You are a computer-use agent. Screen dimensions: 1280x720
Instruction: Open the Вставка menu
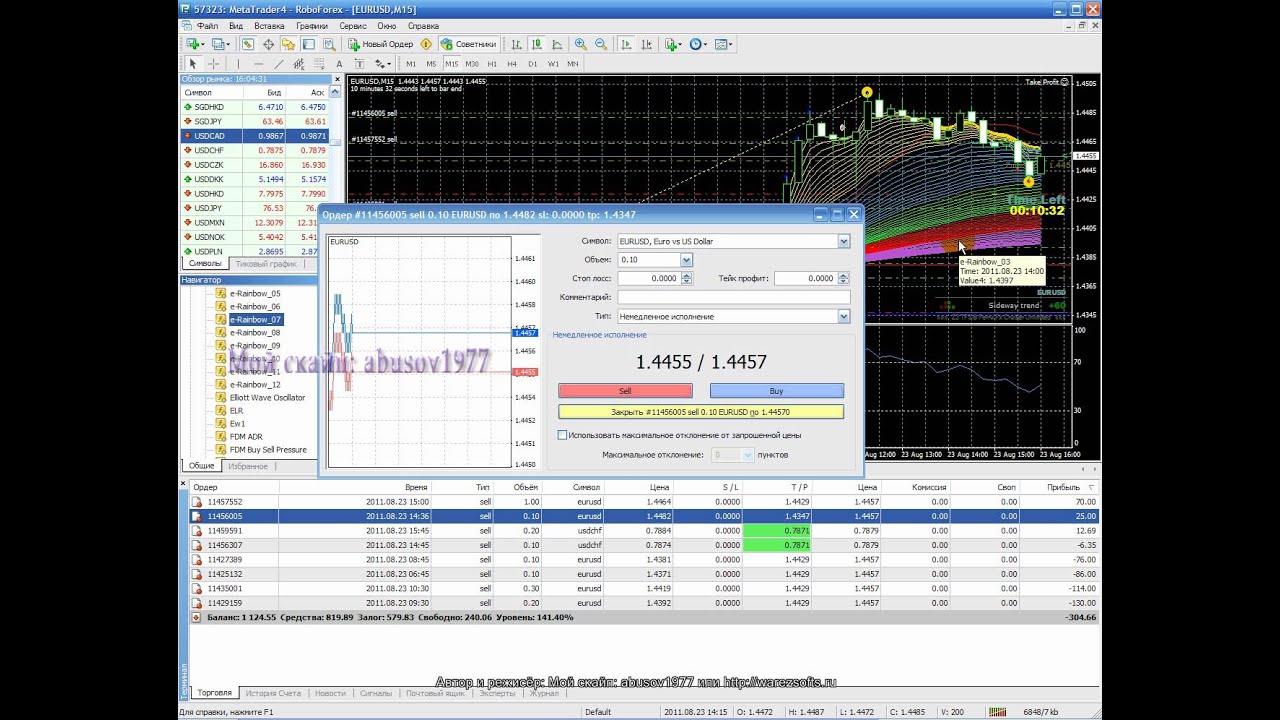click(x=269, y=26)
